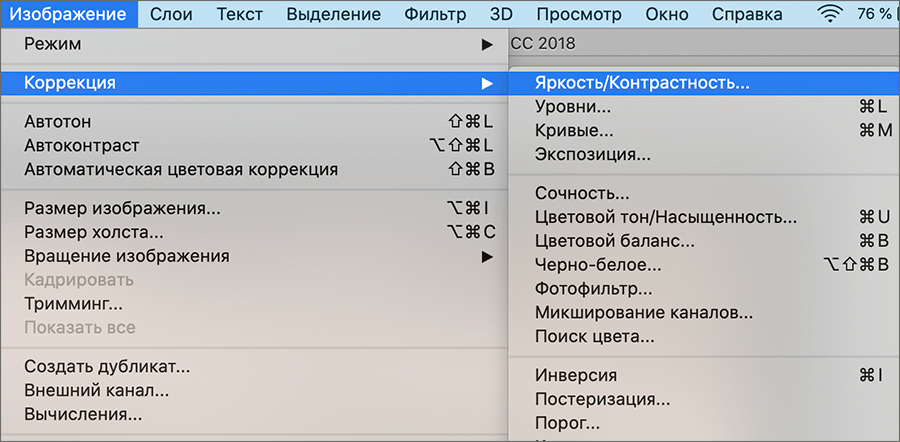
Task: Open Размер изображения dialog
Action: point(254,208)
